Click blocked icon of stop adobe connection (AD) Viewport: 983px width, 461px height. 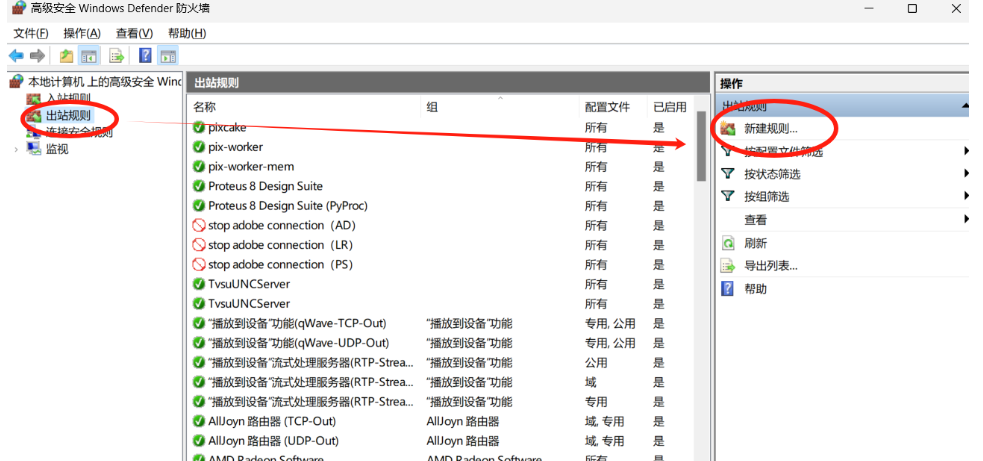[199, 225]
